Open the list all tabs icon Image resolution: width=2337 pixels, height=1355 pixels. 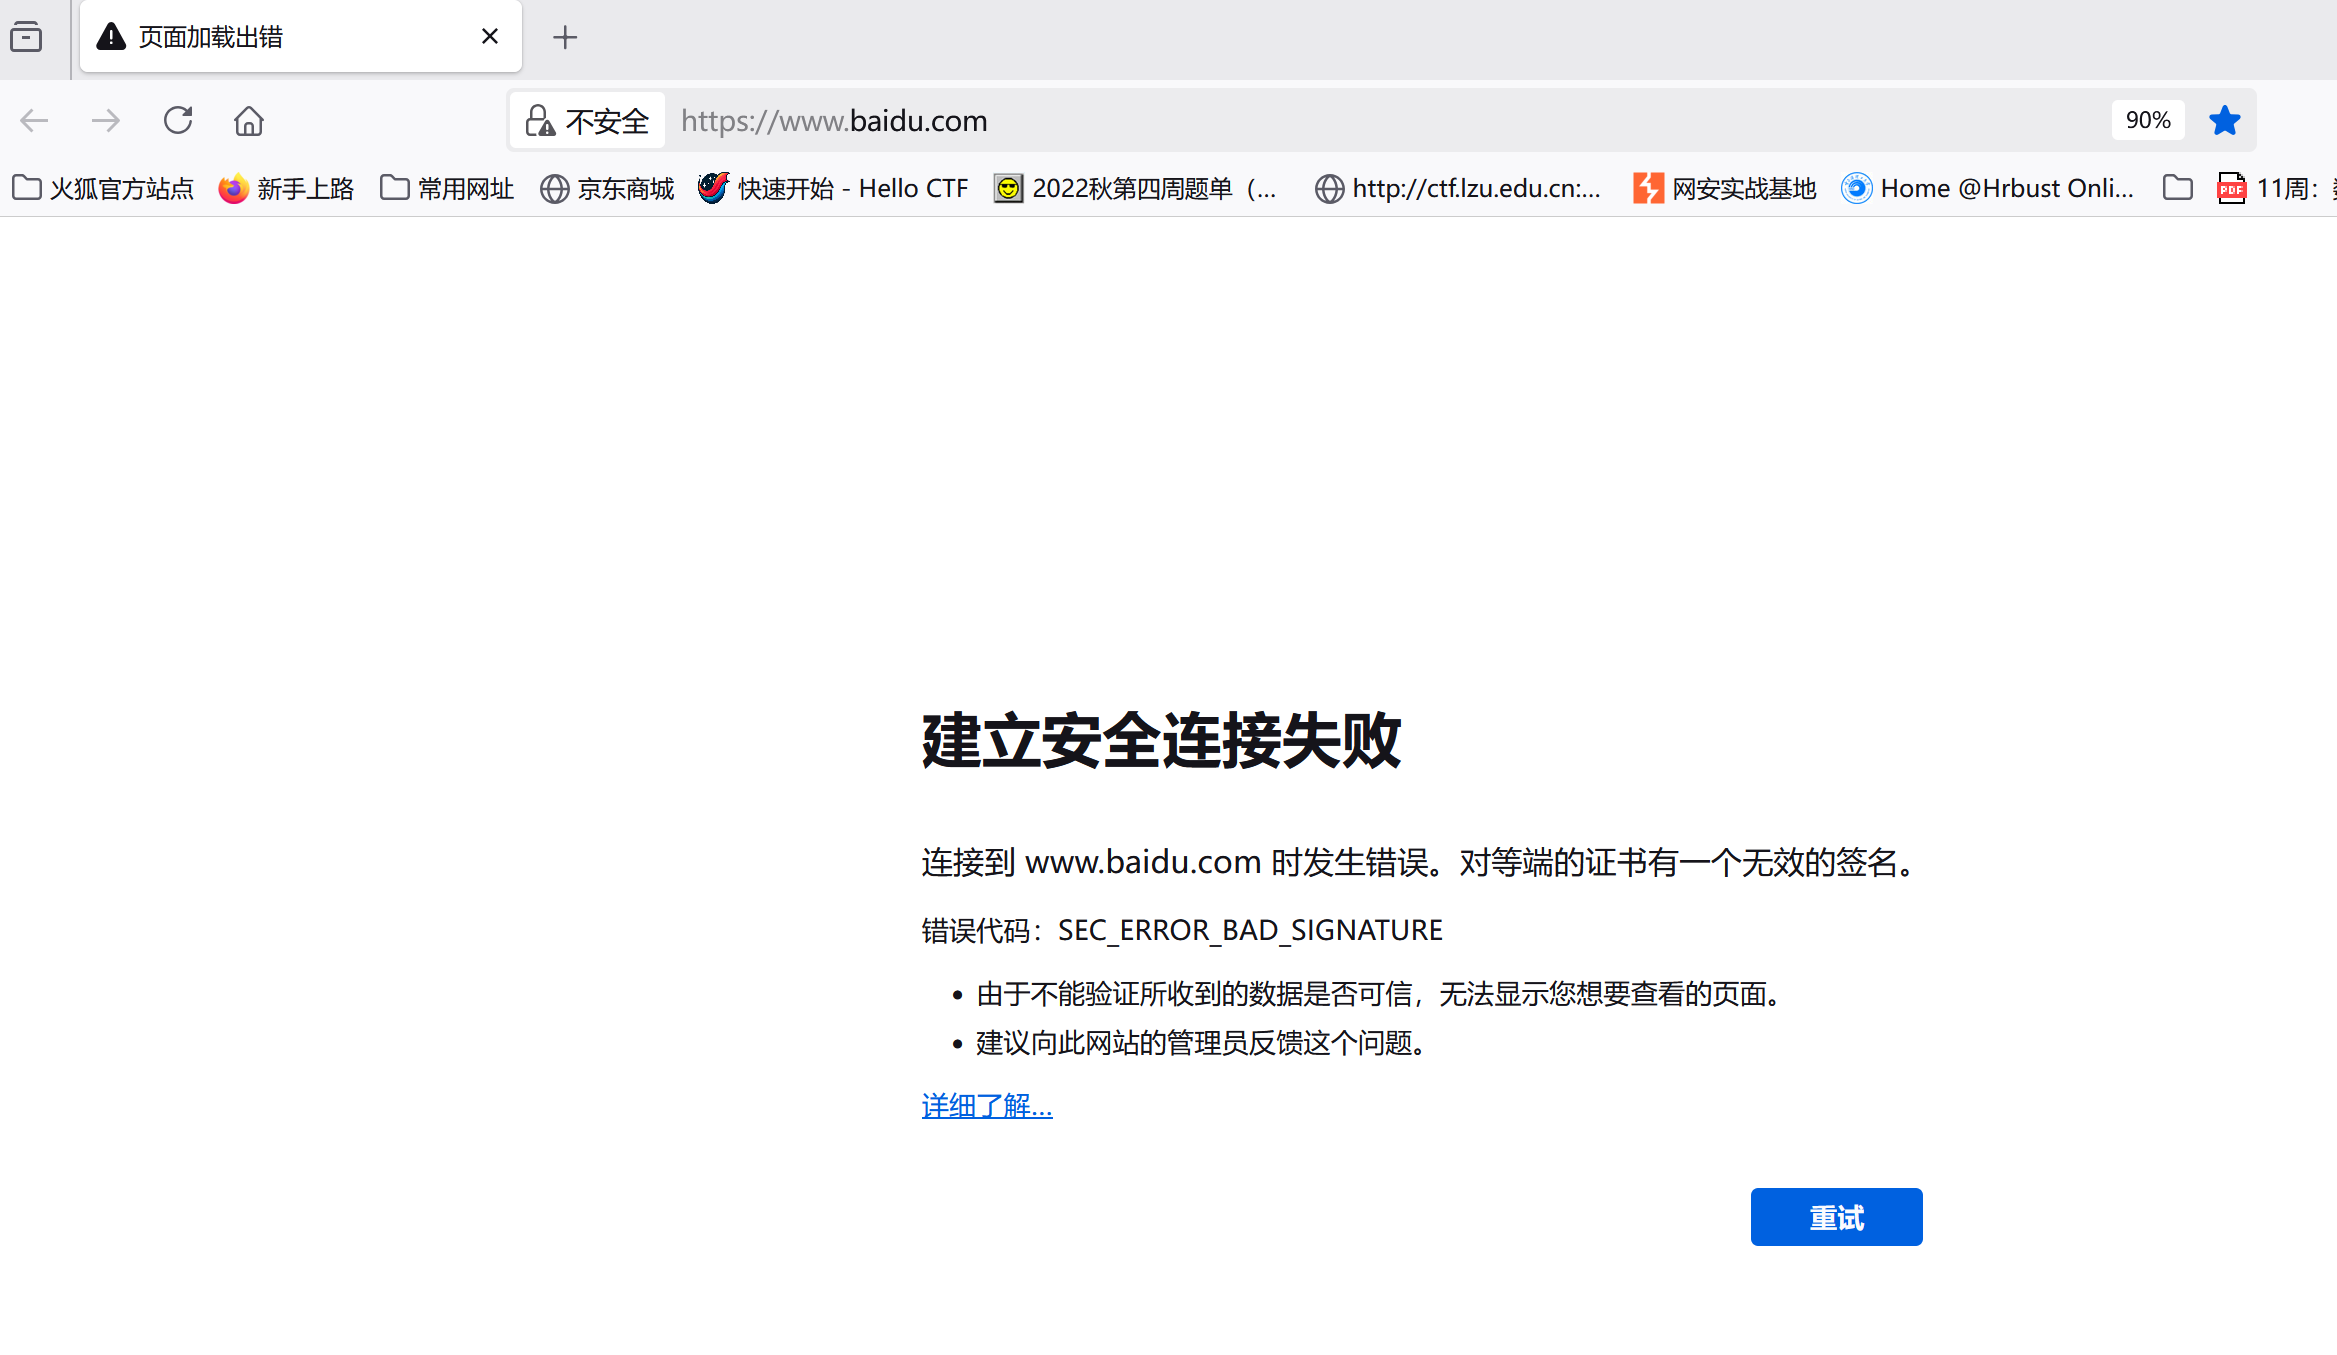tap(26, 38)
